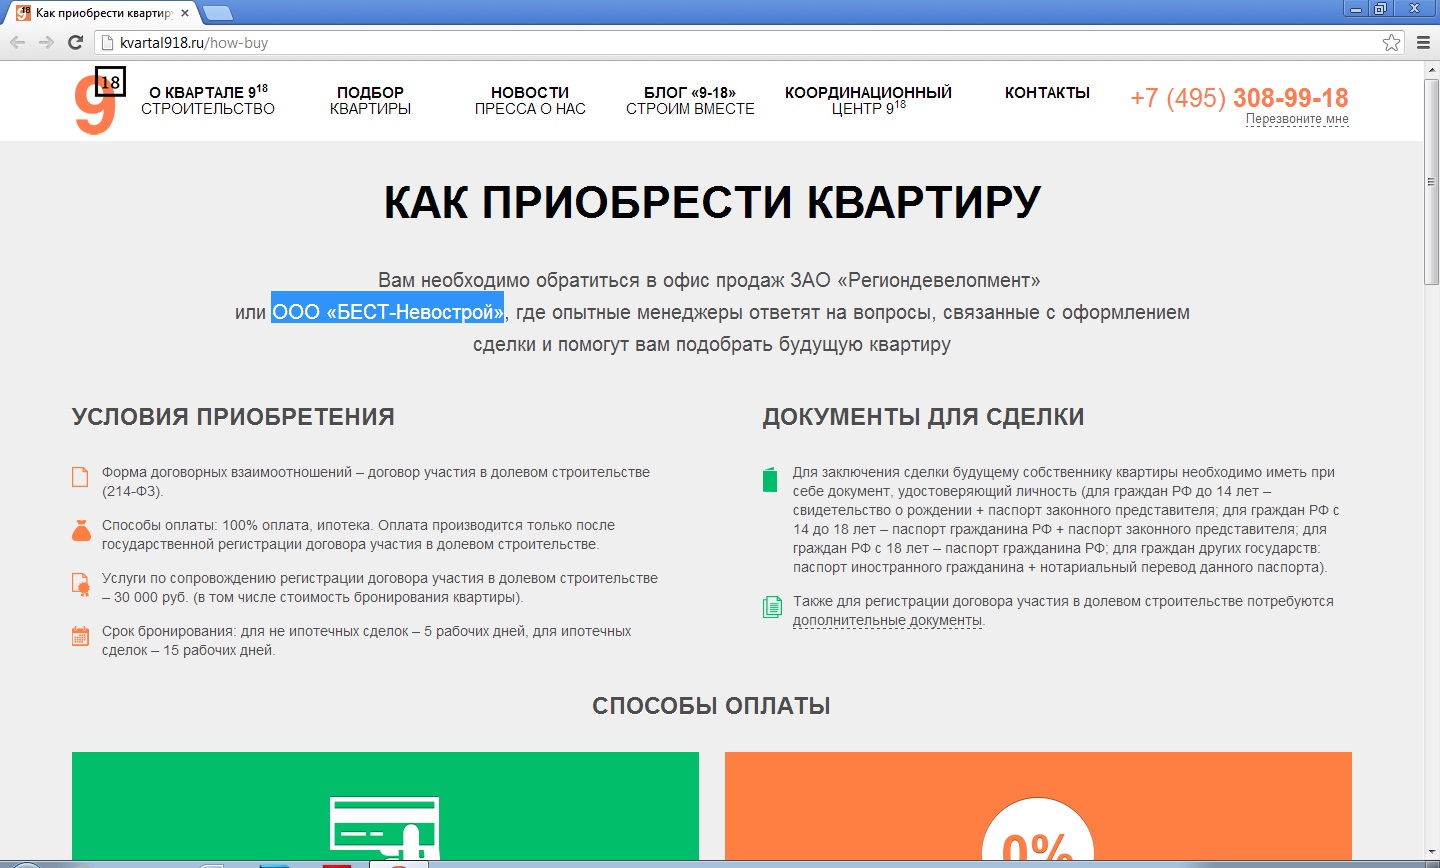Click the vertical page scrollbar thumb
The width and height of the screenshot is (1440, 868).
(x=1431, y=180)
